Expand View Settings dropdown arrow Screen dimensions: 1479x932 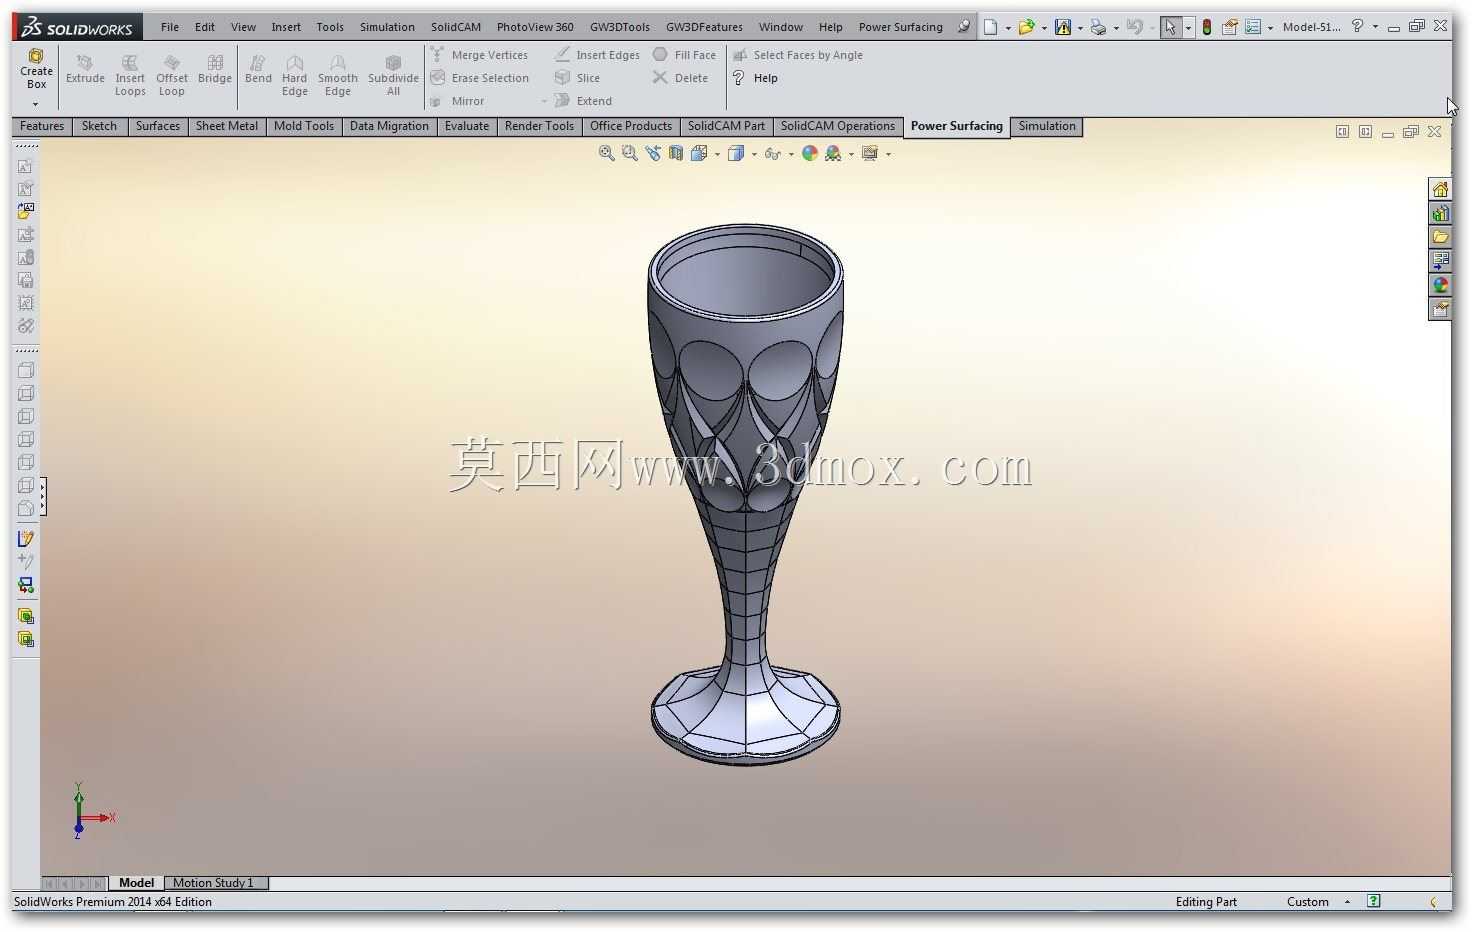tap(888, 154)
